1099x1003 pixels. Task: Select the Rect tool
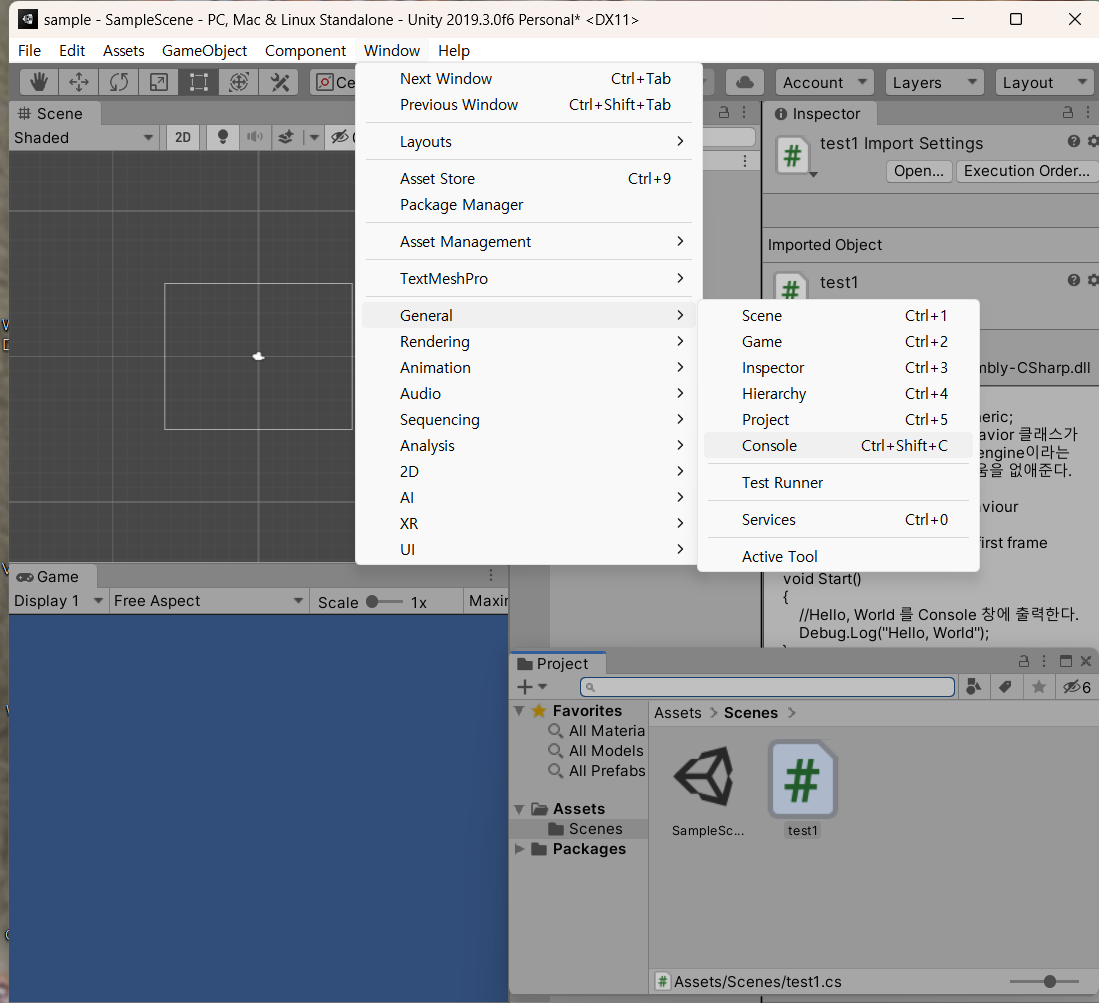pos(198,82)
